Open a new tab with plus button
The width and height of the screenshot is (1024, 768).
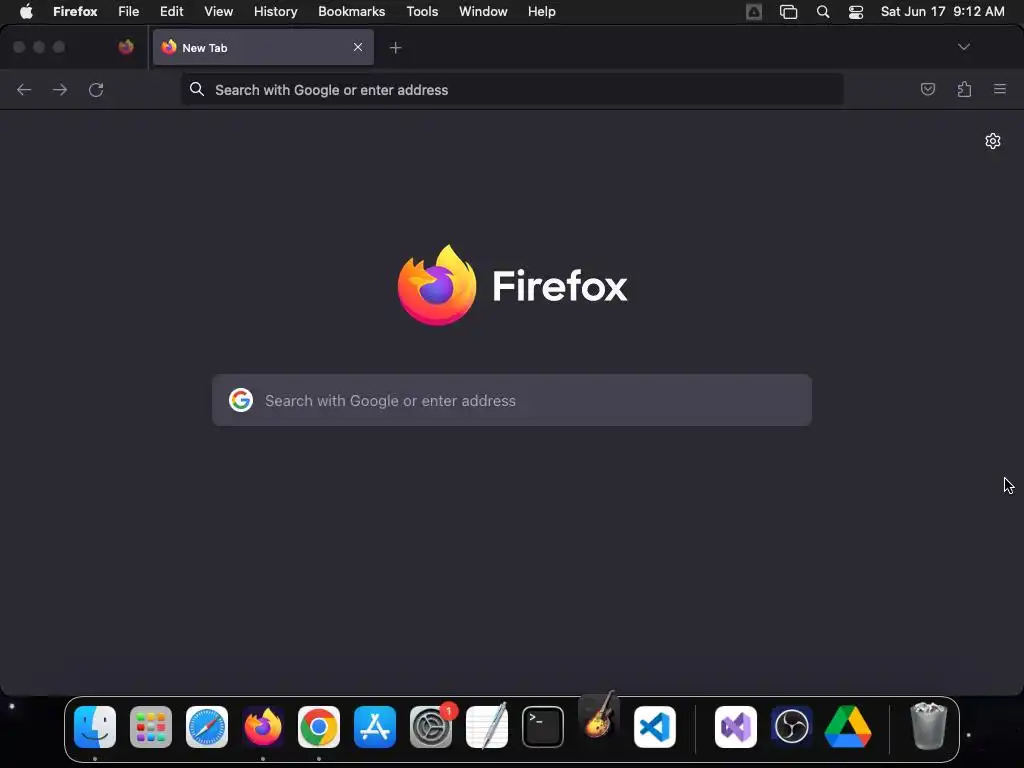(395, 48)
